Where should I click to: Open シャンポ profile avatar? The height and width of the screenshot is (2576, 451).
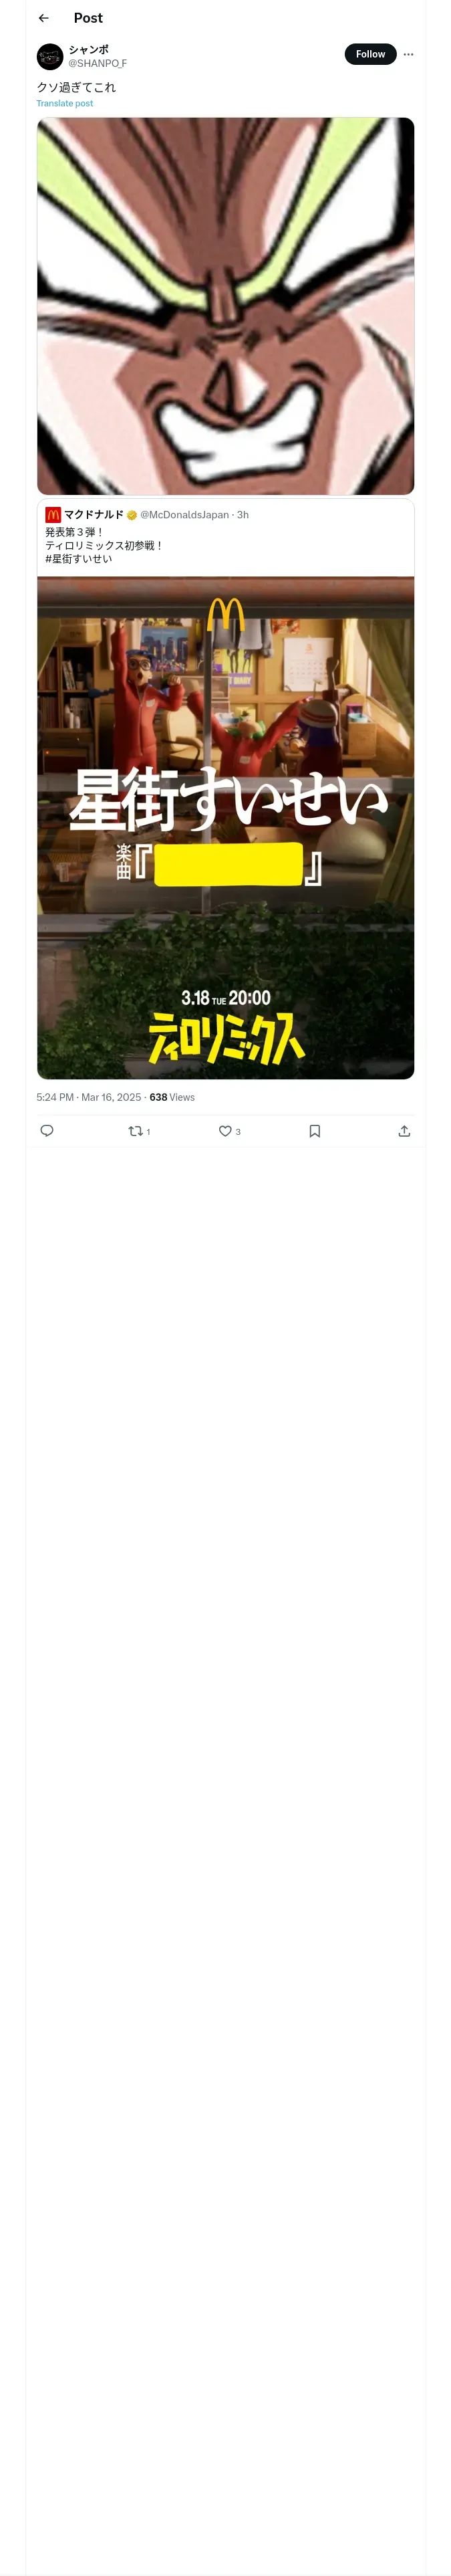point(50,56)
